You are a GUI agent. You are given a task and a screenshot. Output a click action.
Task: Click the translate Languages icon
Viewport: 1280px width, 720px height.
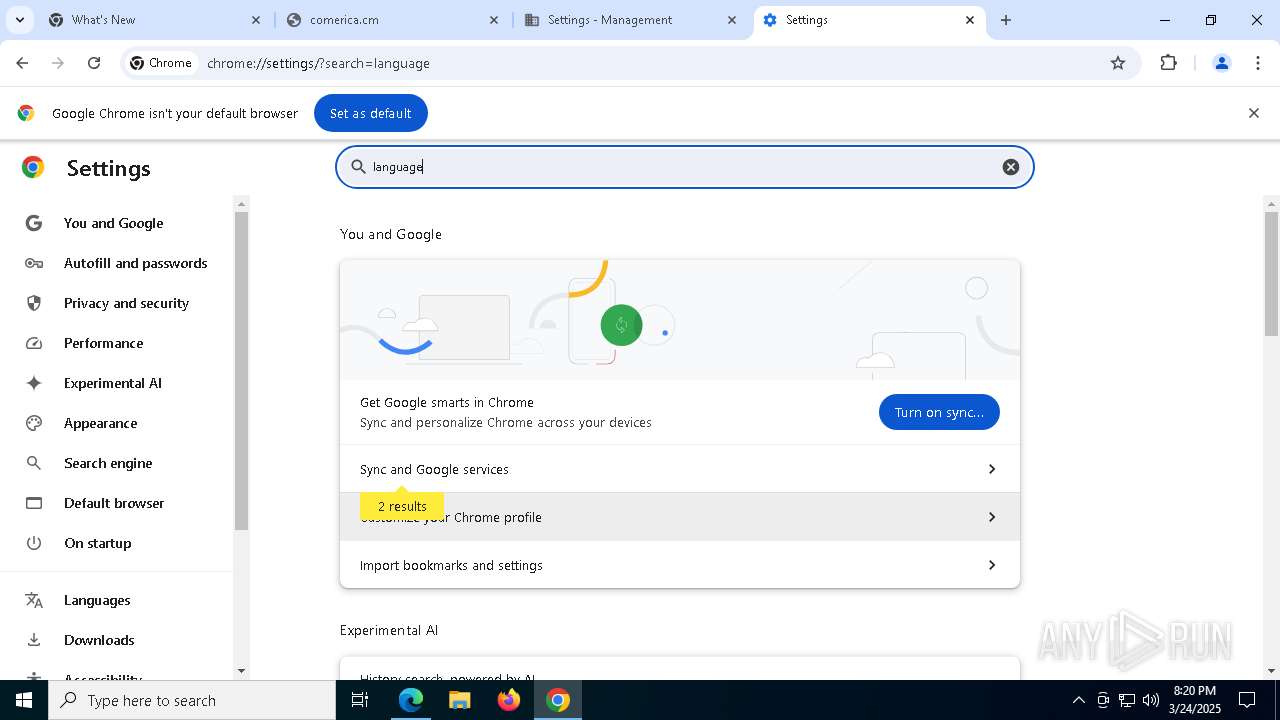click(x=34, y=600)
